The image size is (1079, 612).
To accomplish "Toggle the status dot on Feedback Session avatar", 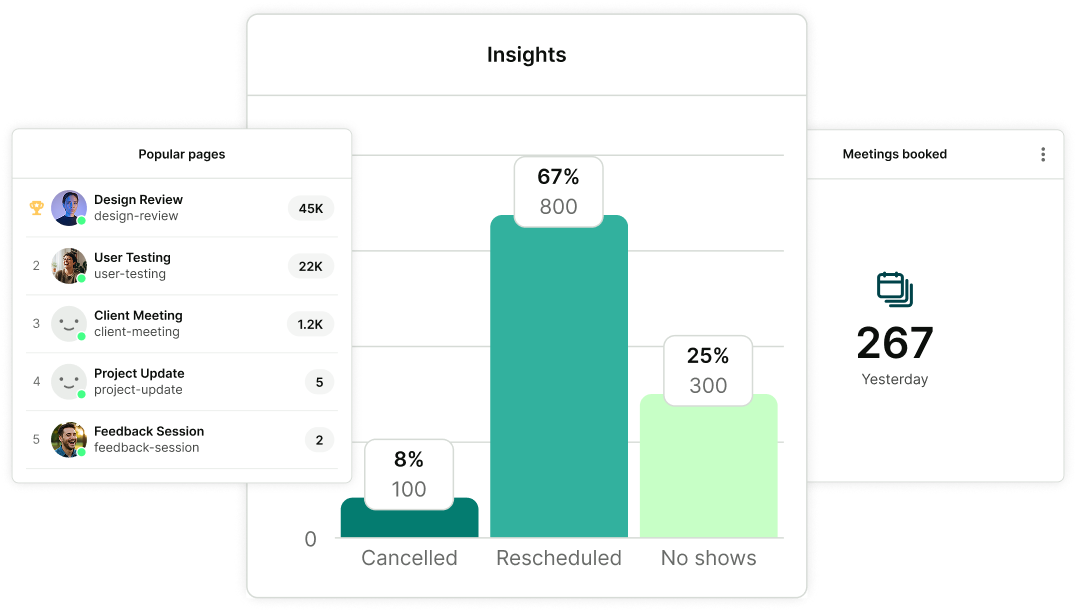I will 80,451.
